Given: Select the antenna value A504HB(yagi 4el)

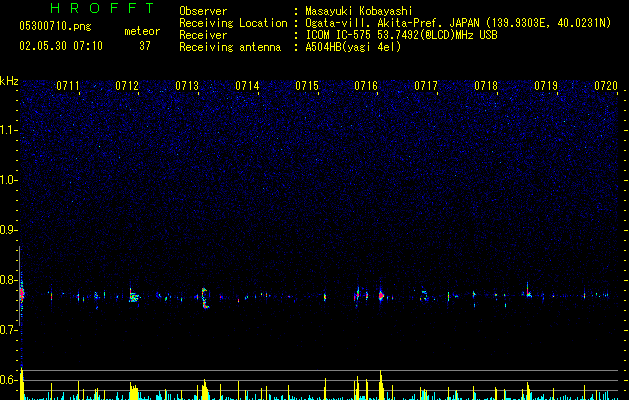Looking at the screenshot, I should coord(353,47).
